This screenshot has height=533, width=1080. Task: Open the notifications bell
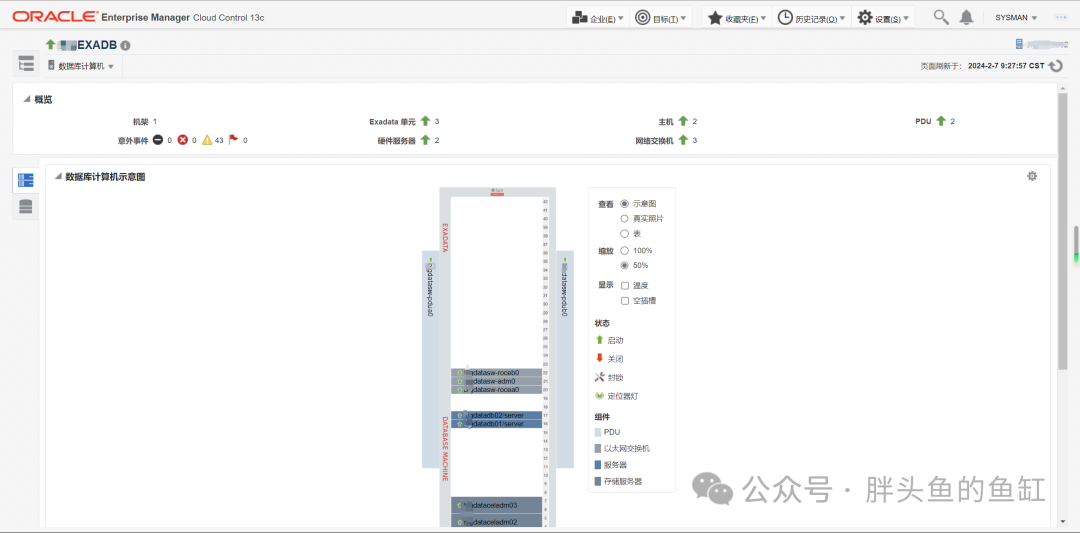966,17
